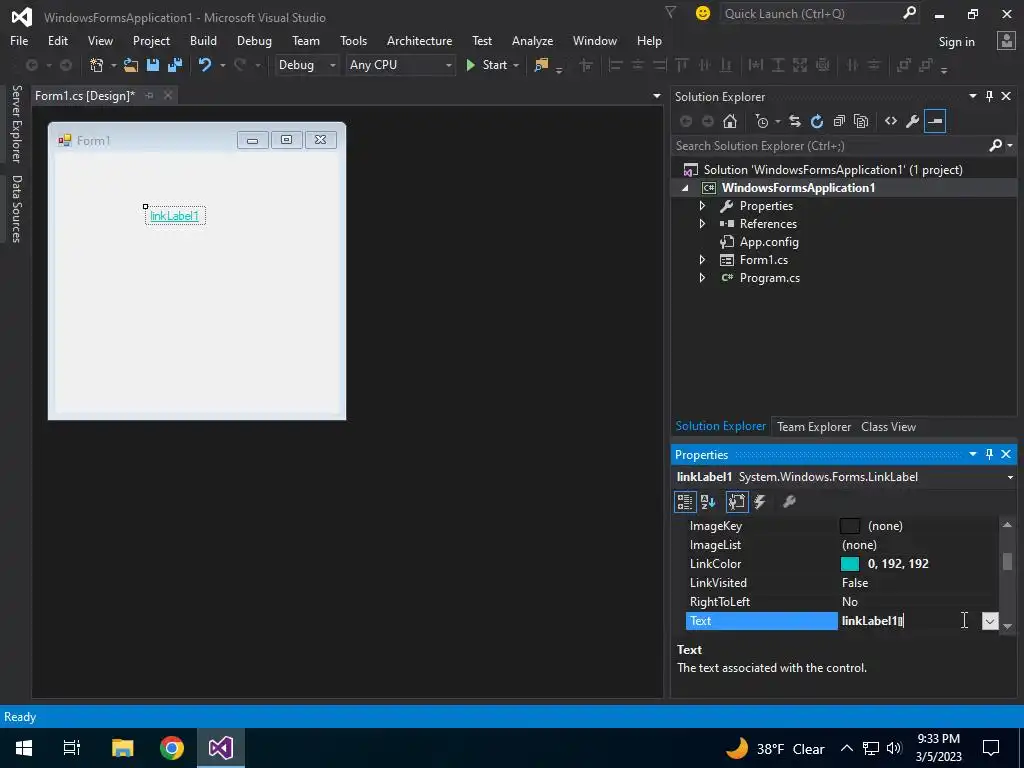1024x768 pixels.
Task: Switch to the Class View tab
Action: pyautogui.click(x=888, y=426)
